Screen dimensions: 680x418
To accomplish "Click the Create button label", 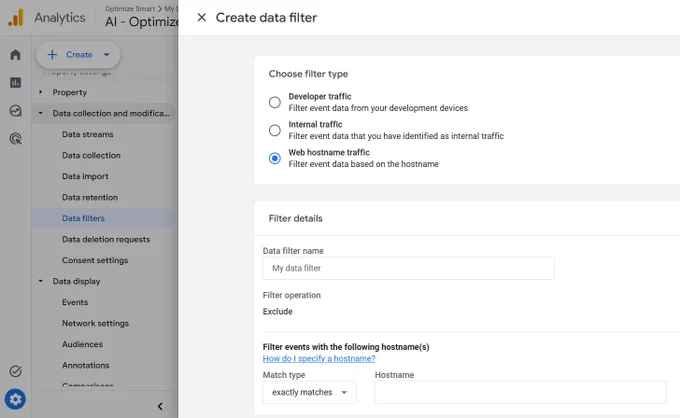I will pyautogui.click(x=79, y=55).
